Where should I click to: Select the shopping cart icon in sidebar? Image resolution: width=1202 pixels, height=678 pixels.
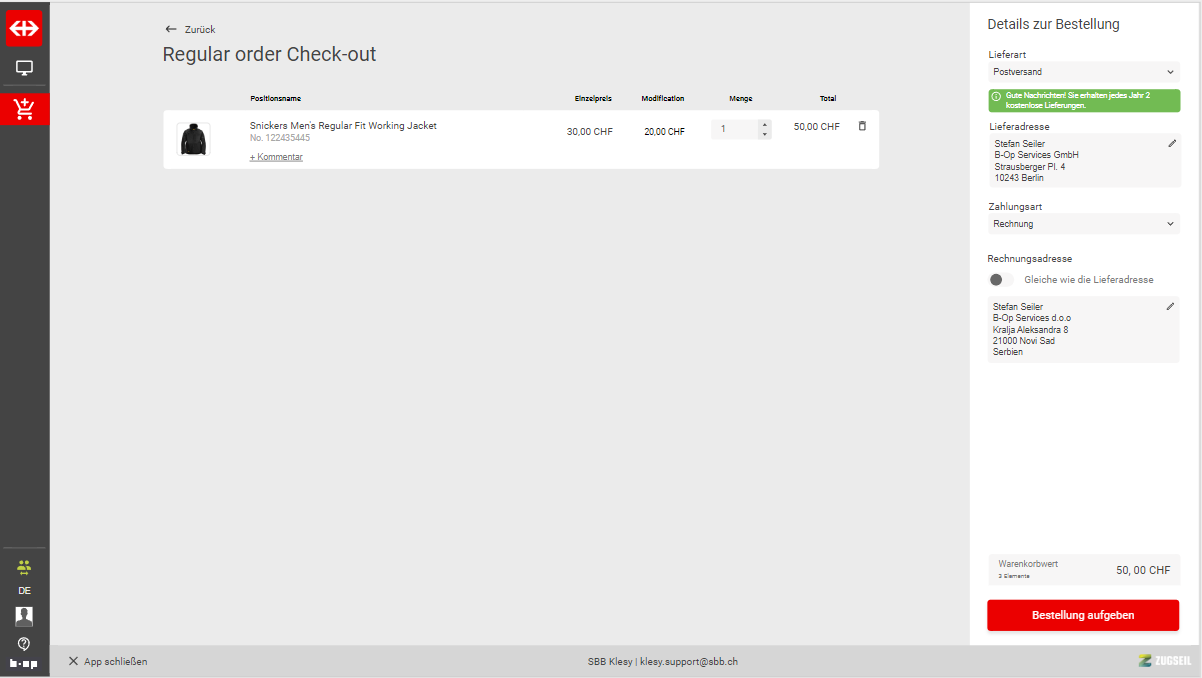24,109
